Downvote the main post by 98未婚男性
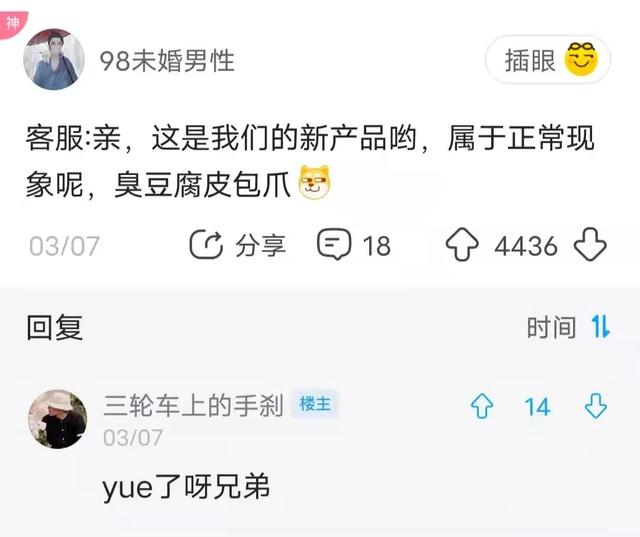This screenshot has width=640, height=537. point(590,244)
